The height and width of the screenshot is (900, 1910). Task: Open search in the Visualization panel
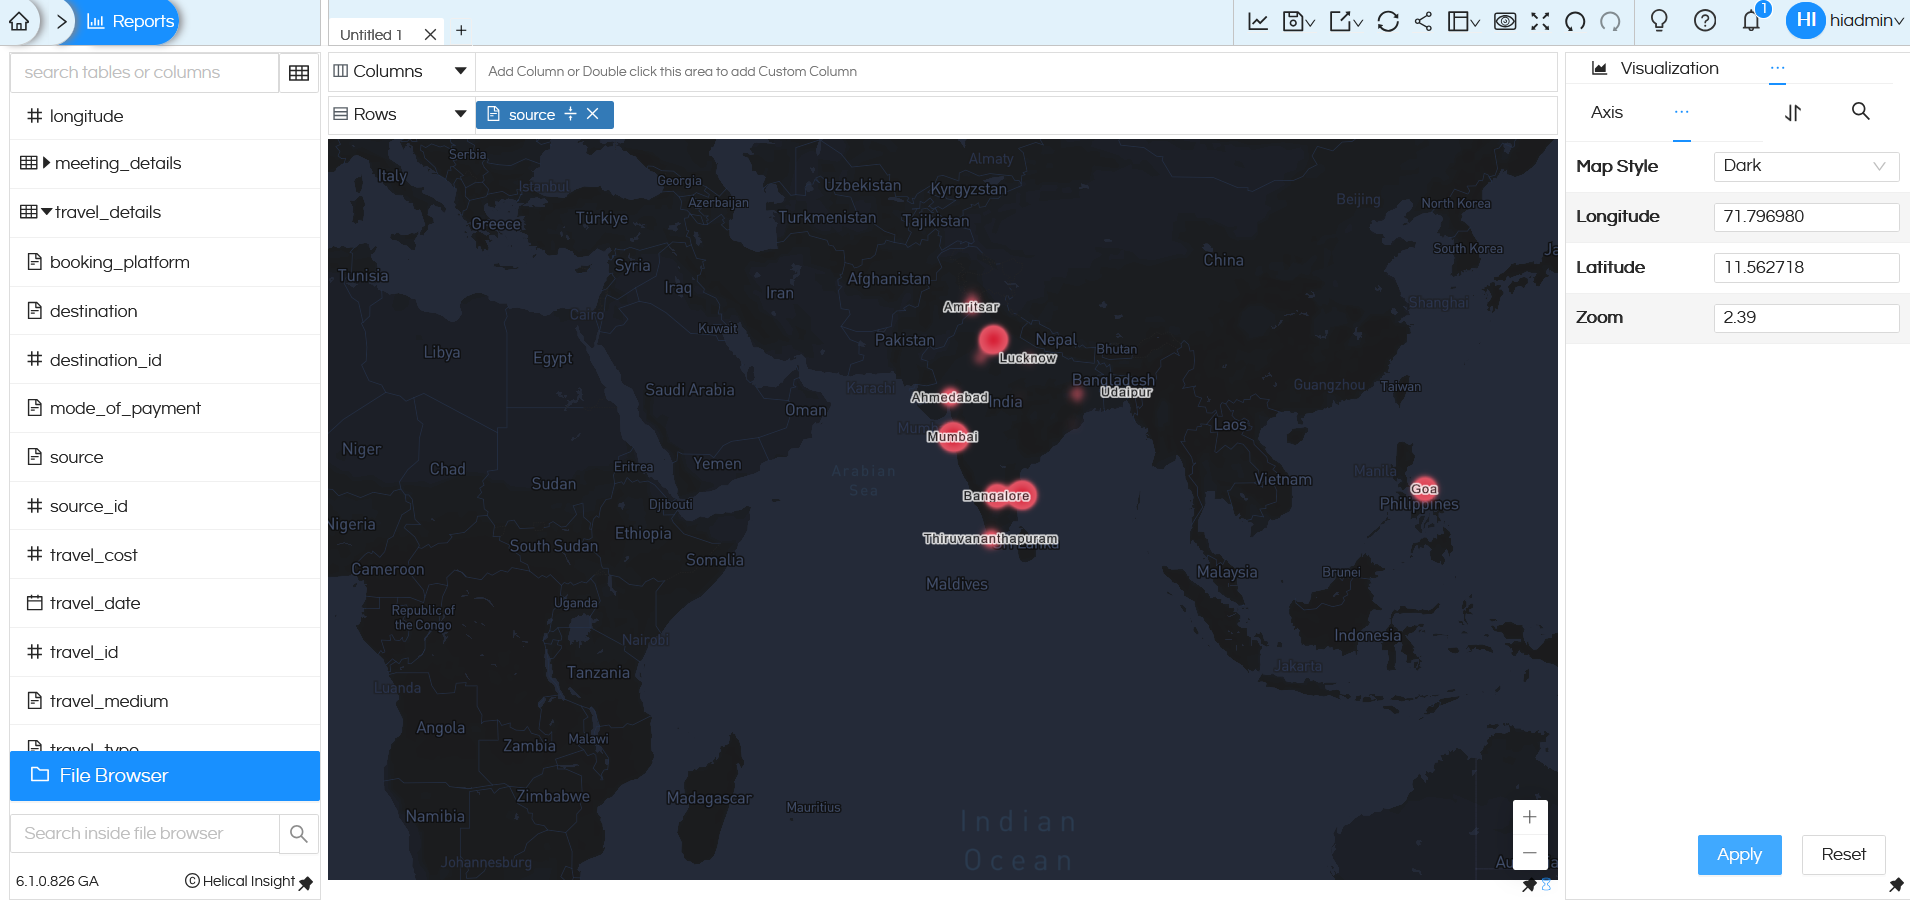pos(1859,112)
